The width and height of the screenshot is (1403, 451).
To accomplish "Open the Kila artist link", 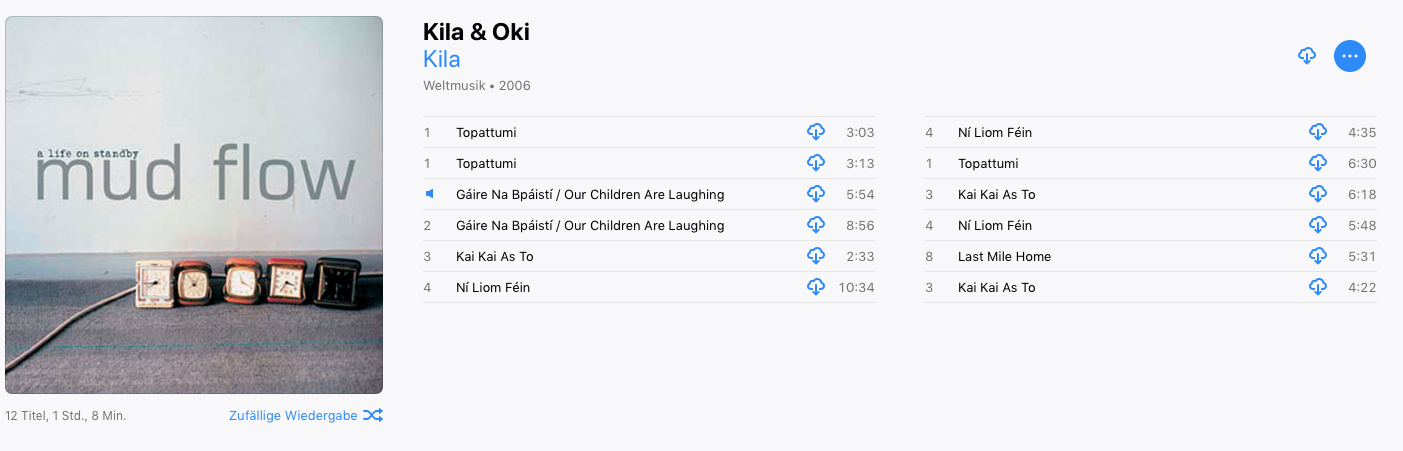I will point(441,59).
